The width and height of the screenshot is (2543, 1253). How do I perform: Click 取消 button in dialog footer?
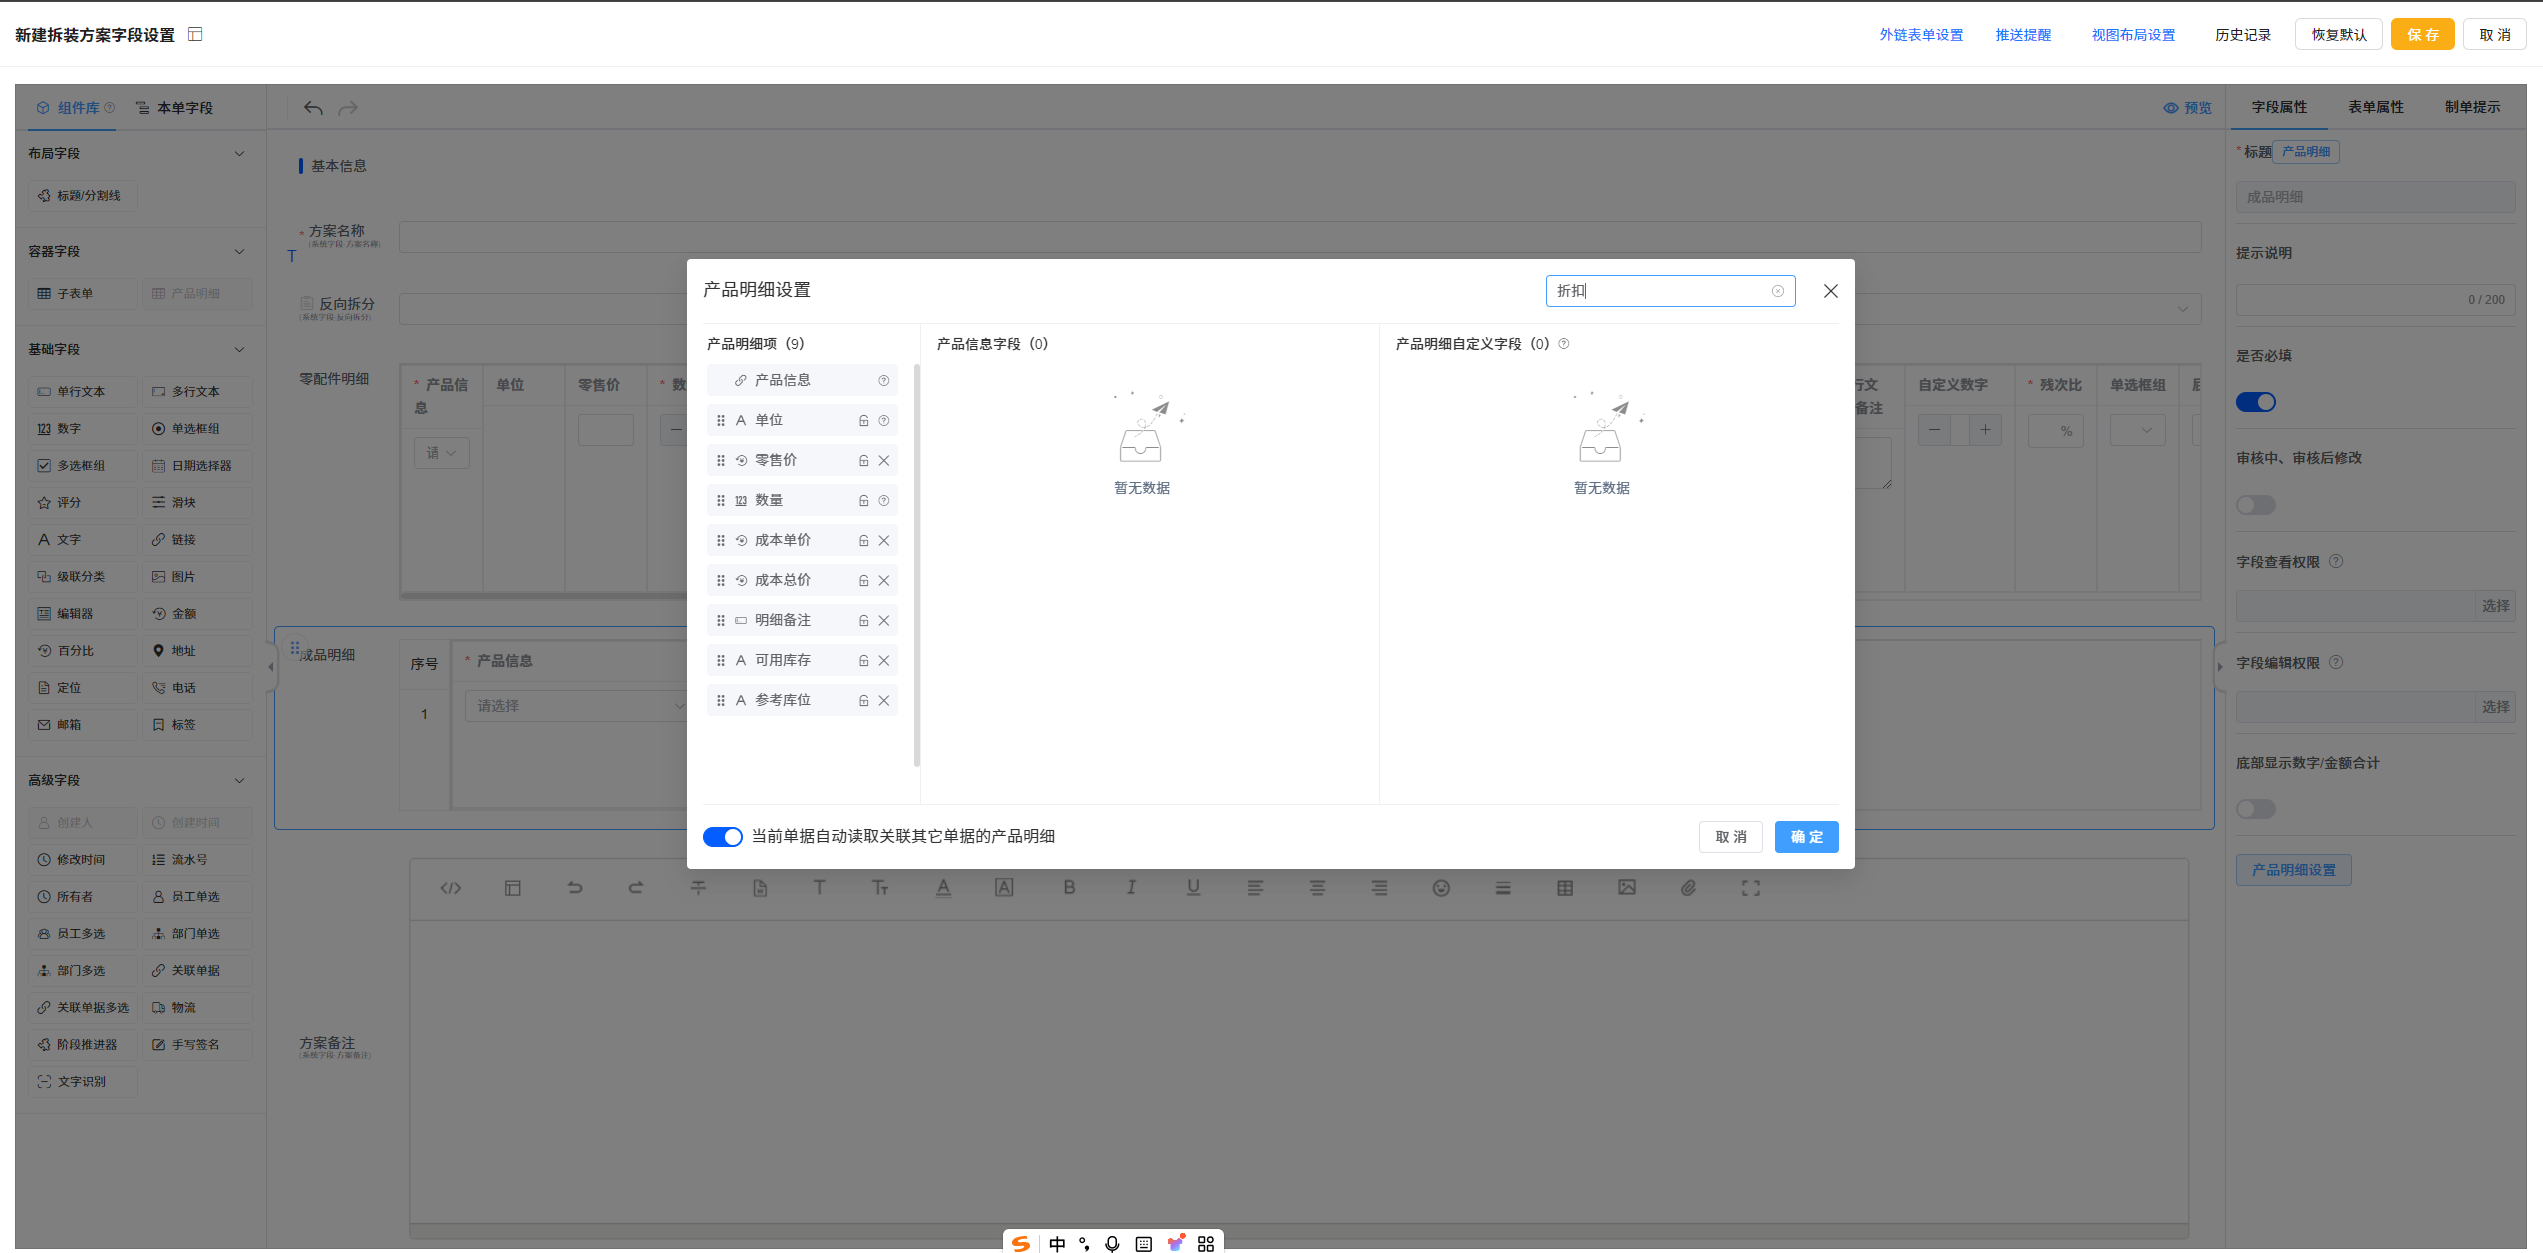[x=1731, y=837]
